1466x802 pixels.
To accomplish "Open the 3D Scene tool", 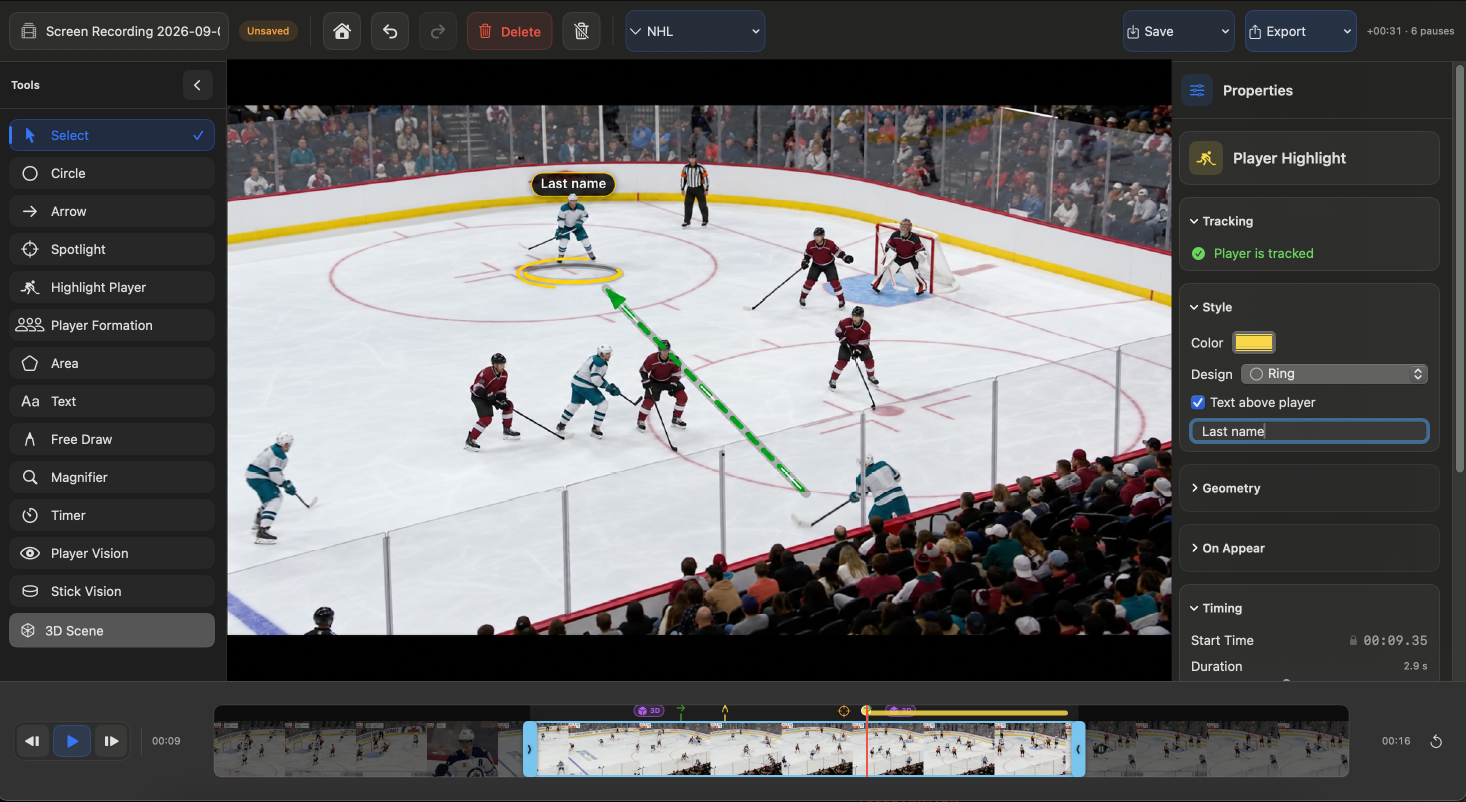I will (112, 630).
